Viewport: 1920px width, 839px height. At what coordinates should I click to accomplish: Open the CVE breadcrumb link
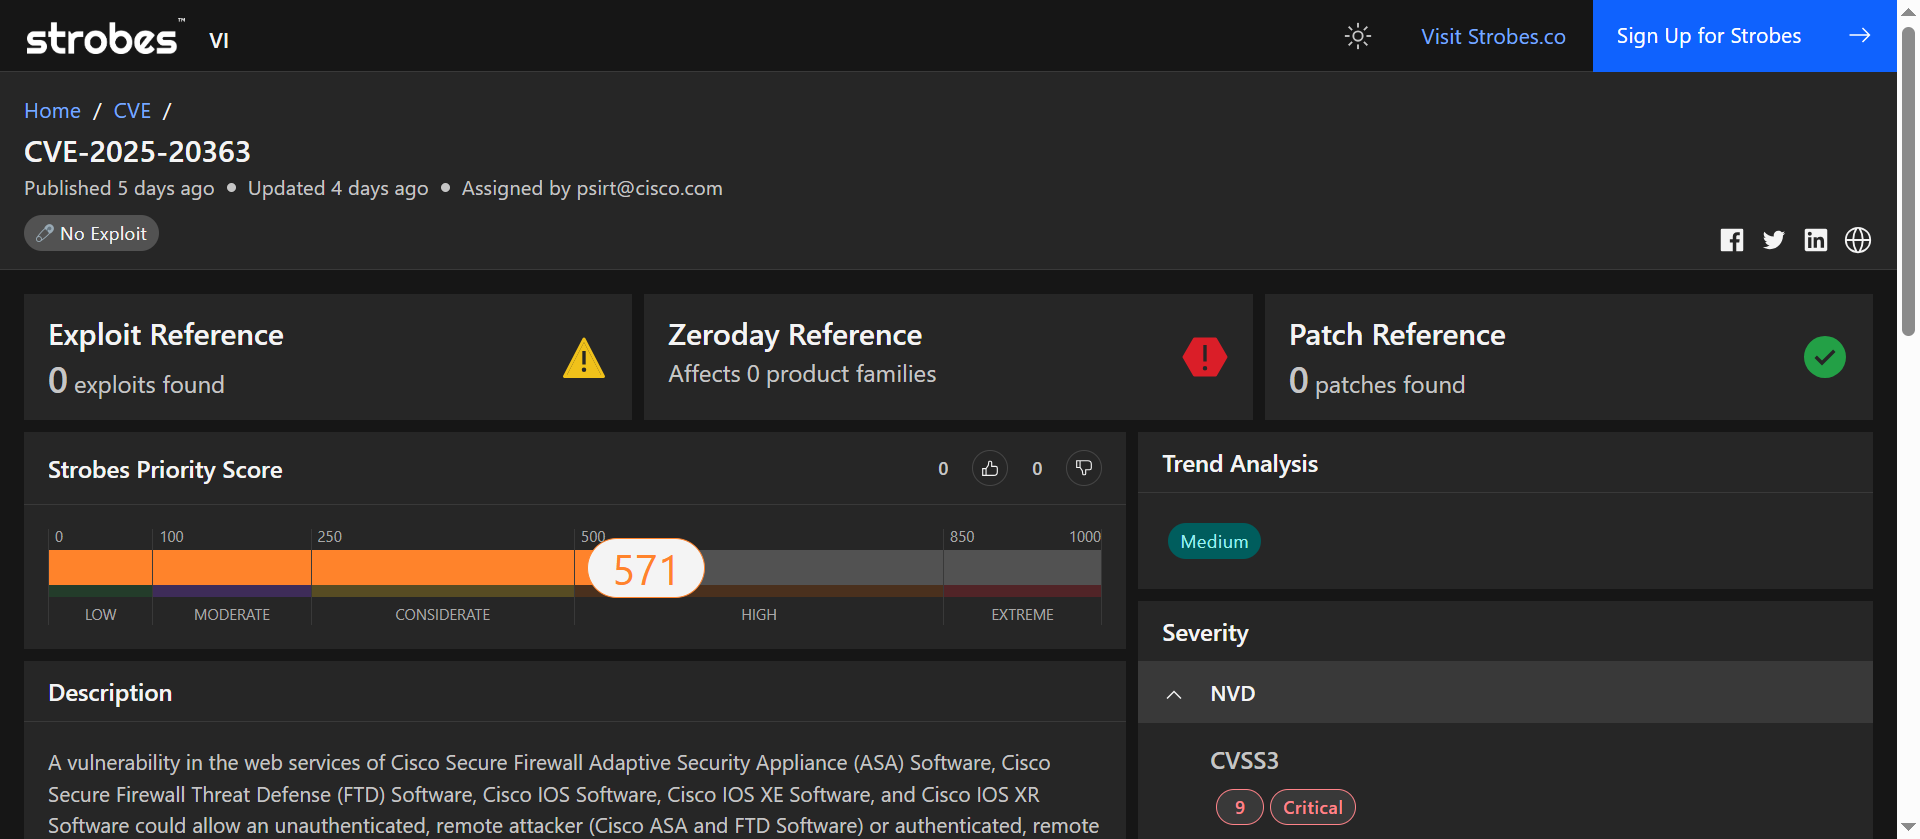pyautogui.click(x=132, y=111)
